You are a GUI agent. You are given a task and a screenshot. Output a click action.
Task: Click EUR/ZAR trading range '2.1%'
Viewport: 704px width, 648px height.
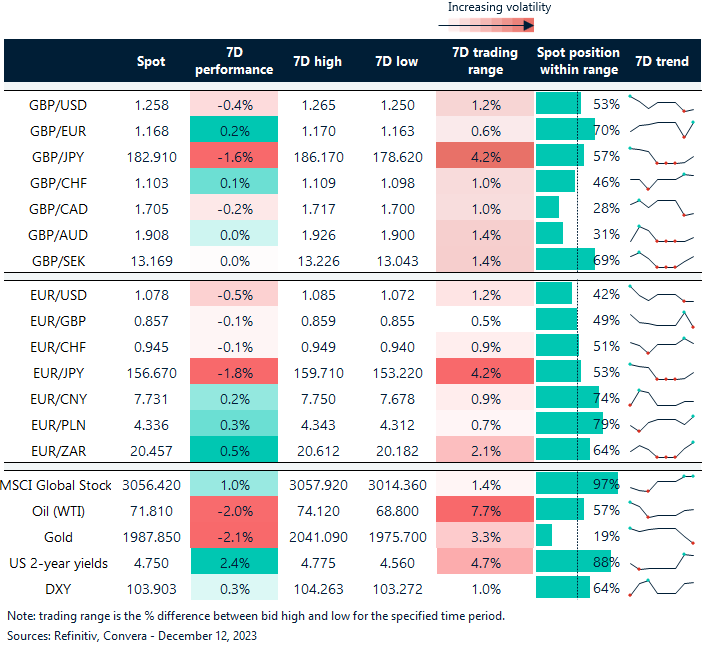(x=485, y=449)
